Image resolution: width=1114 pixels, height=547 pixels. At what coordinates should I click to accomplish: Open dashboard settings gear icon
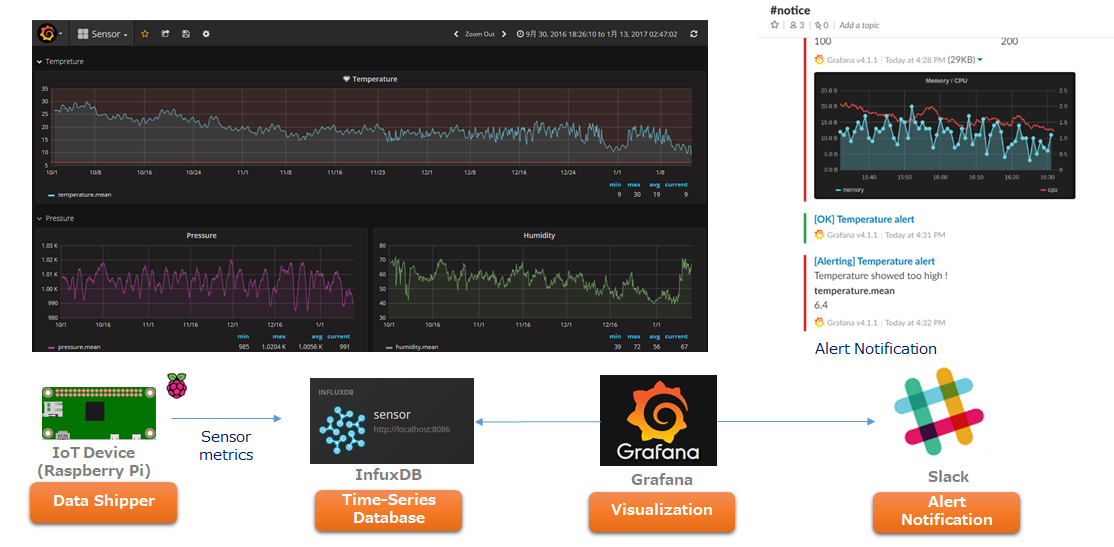pyautogui.click(x=206, y=33)
